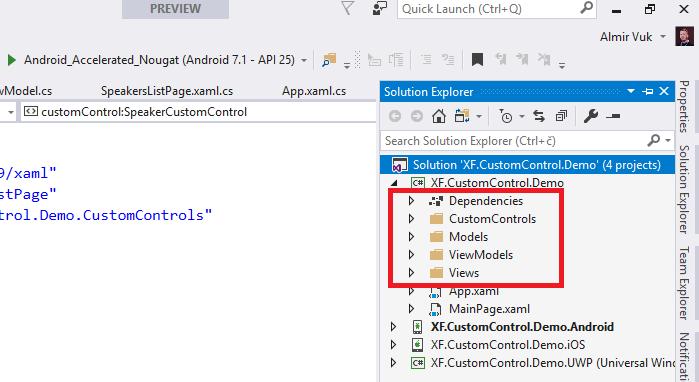Select the XF.CustomControl.Demo.Android project
699x382 pixels.
pos(522,327)
